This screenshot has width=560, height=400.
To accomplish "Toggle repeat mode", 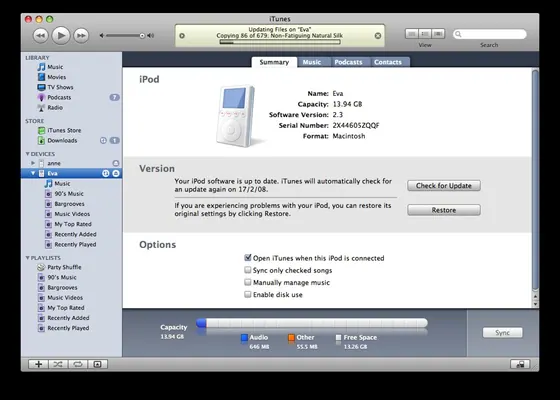I will click(x=78, y=364).
